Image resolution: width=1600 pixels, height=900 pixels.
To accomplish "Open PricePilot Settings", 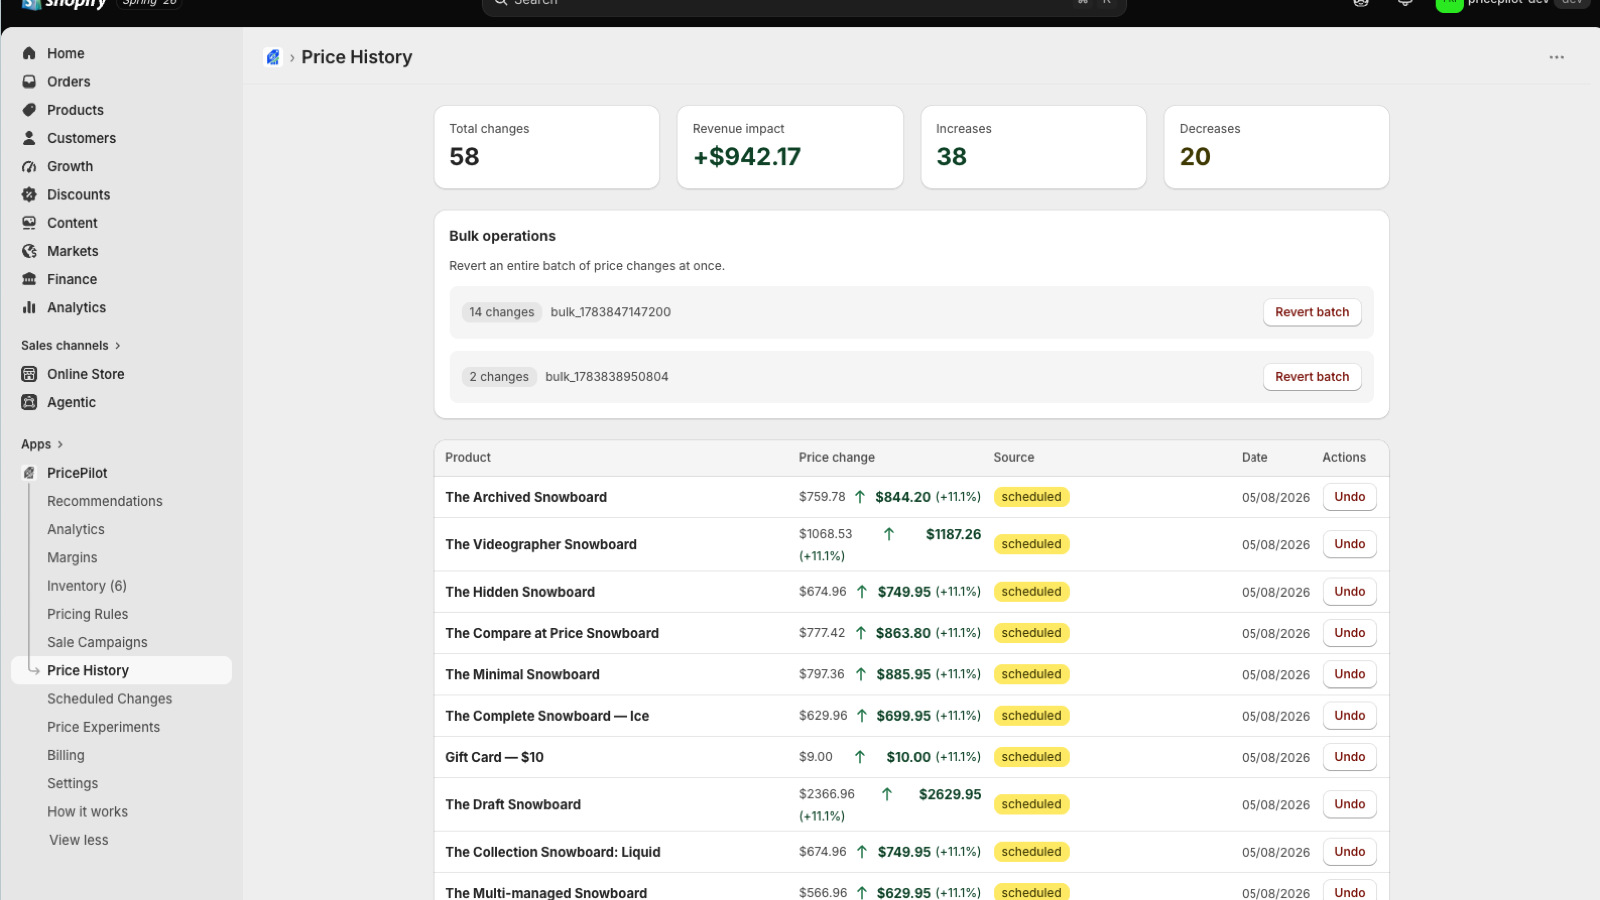I will [73, 783].
